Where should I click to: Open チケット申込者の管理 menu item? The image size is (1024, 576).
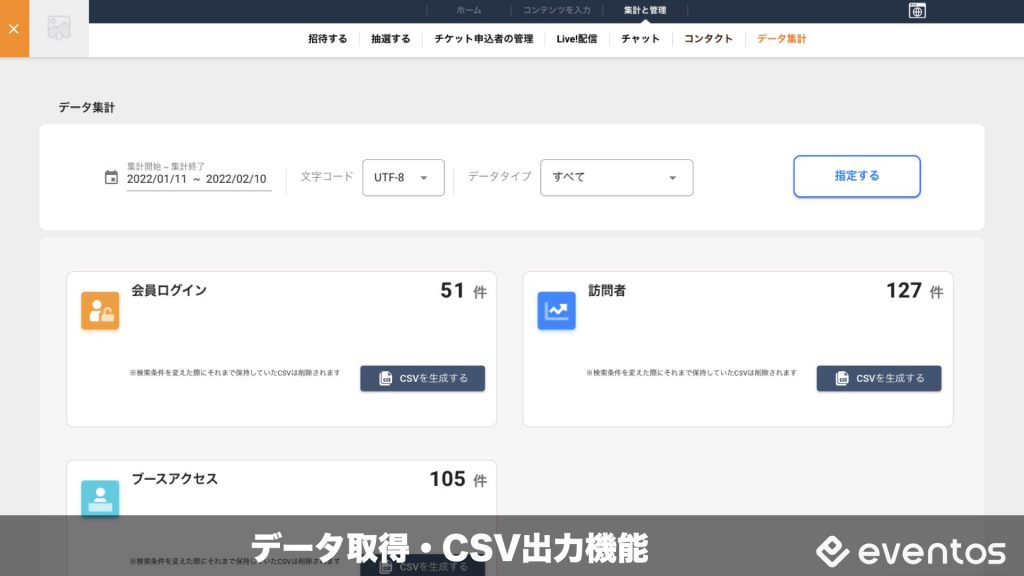click(484, 39)
